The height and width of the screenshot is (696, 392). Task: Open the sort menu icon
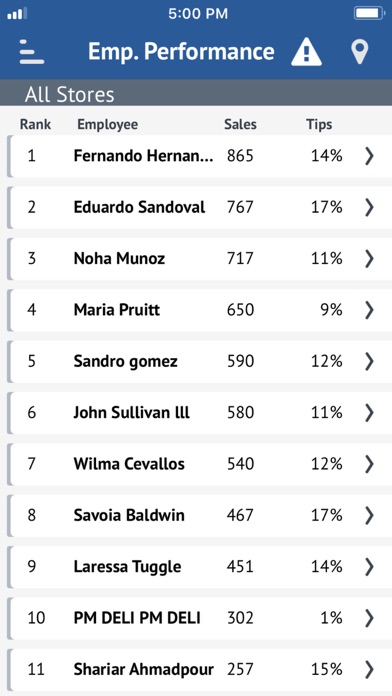(32, 52)
